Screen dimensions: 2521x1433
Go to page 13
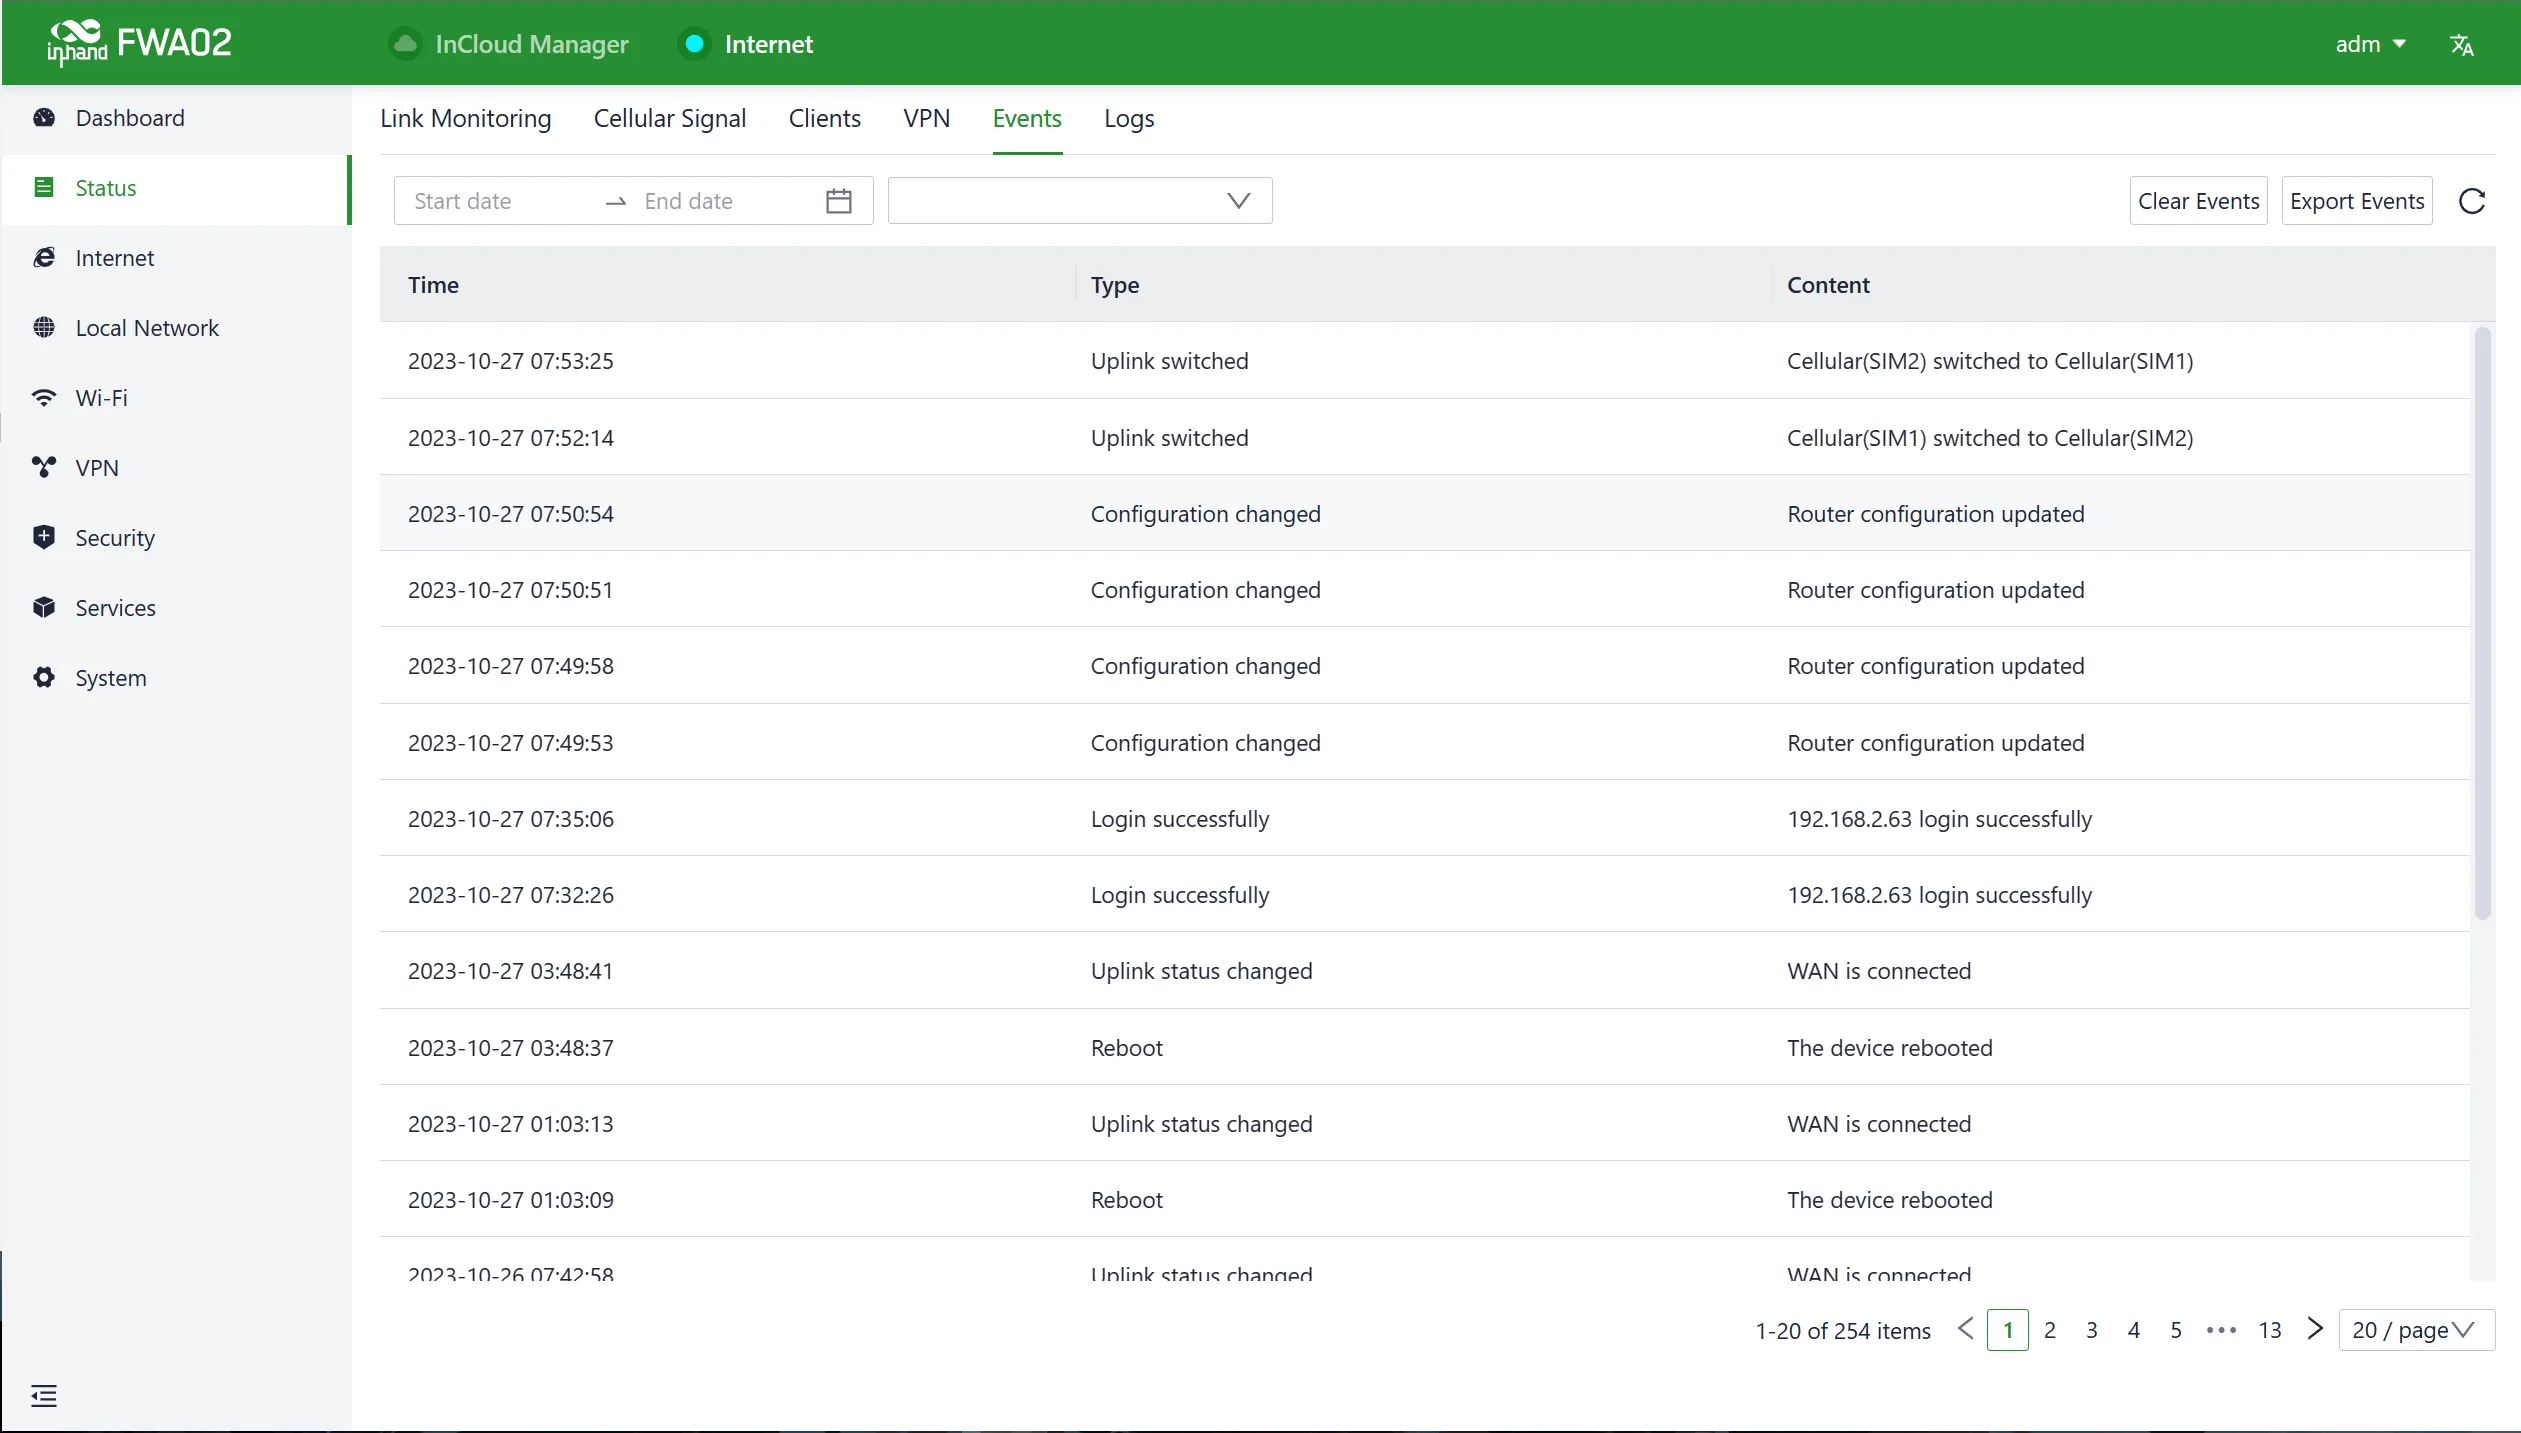(2270, 1330)
